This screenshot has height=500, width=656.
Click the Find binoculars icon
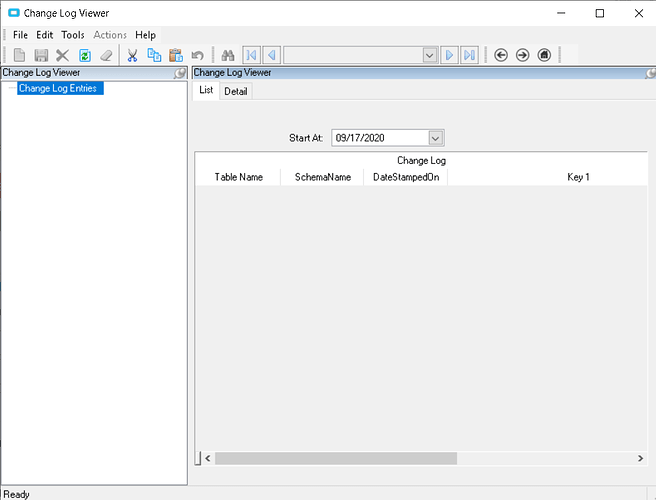pos(228,55)
